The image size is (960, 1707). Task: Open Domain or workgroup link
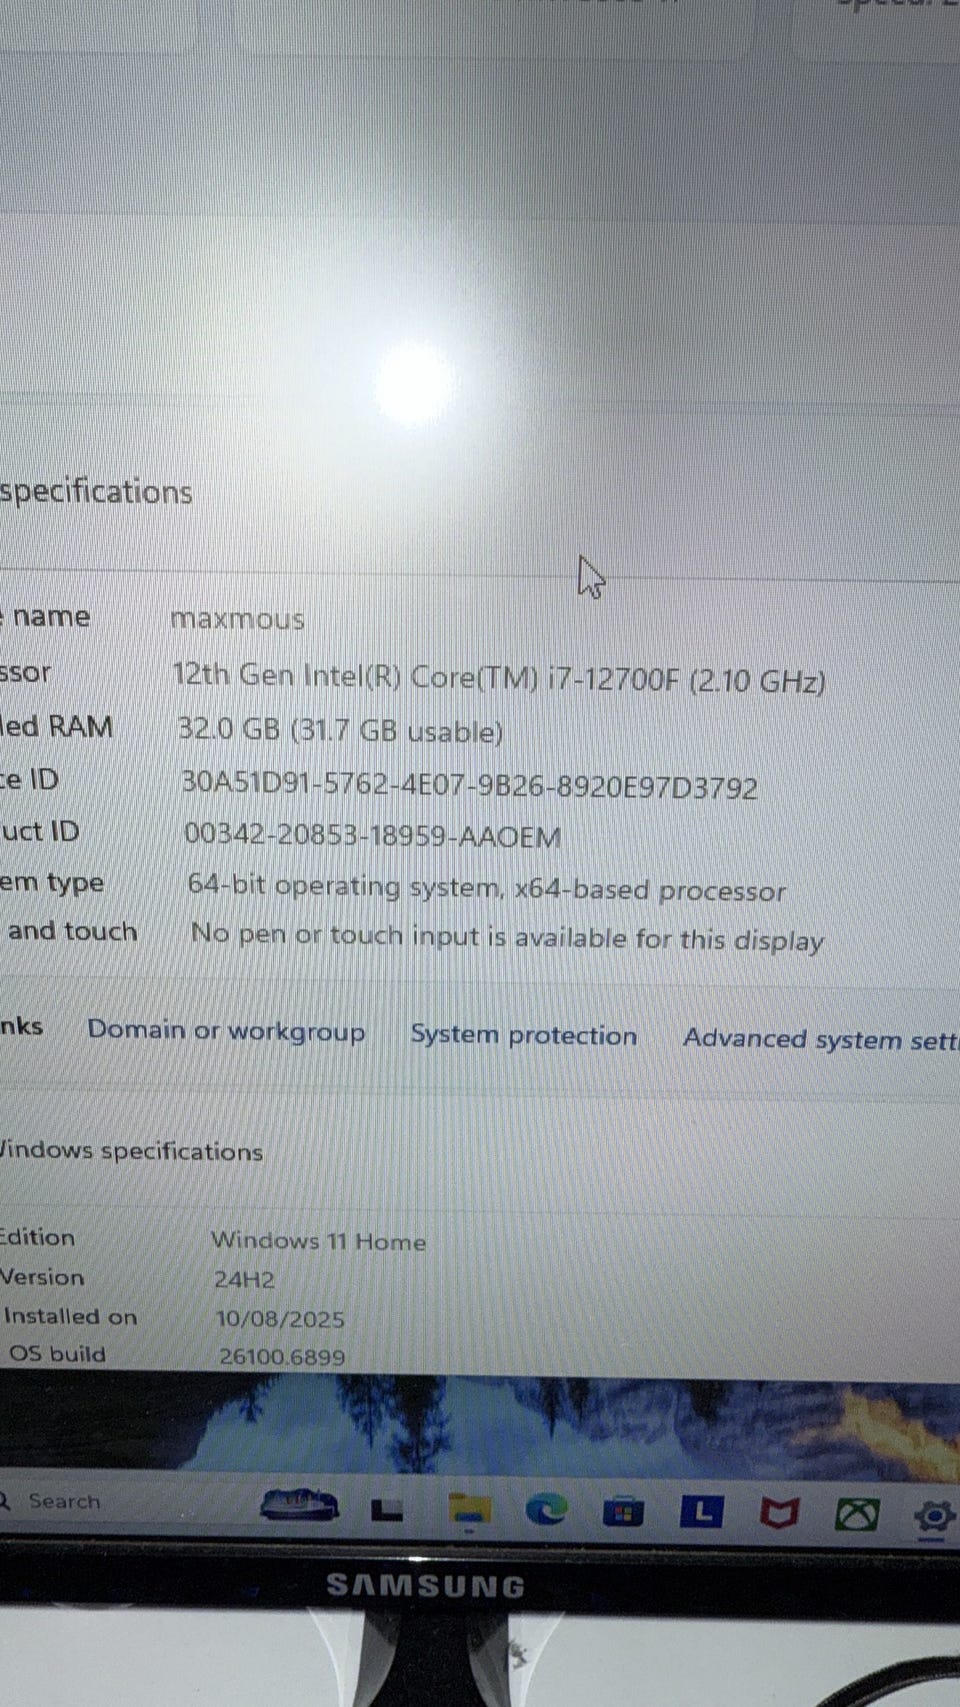[x=226, y=1031]
